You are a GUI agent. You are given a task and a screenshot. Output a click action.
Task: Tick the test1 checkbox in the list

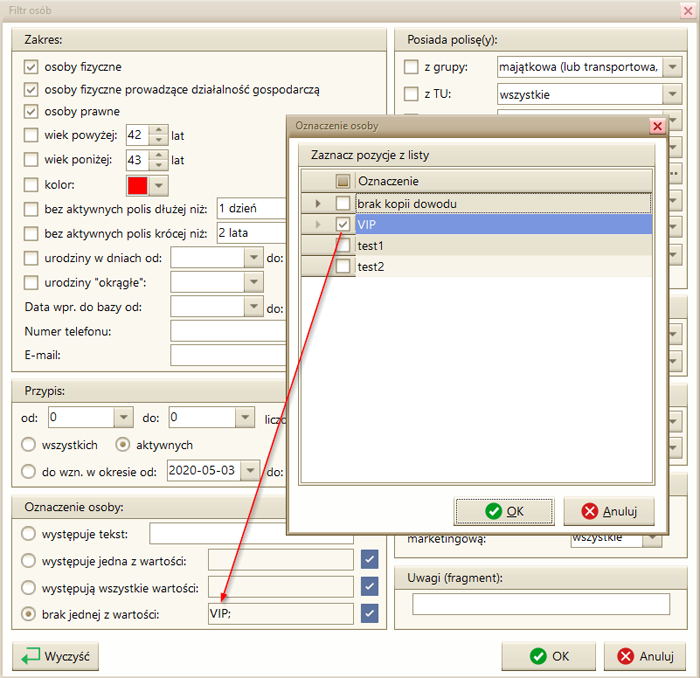point(342,245)
